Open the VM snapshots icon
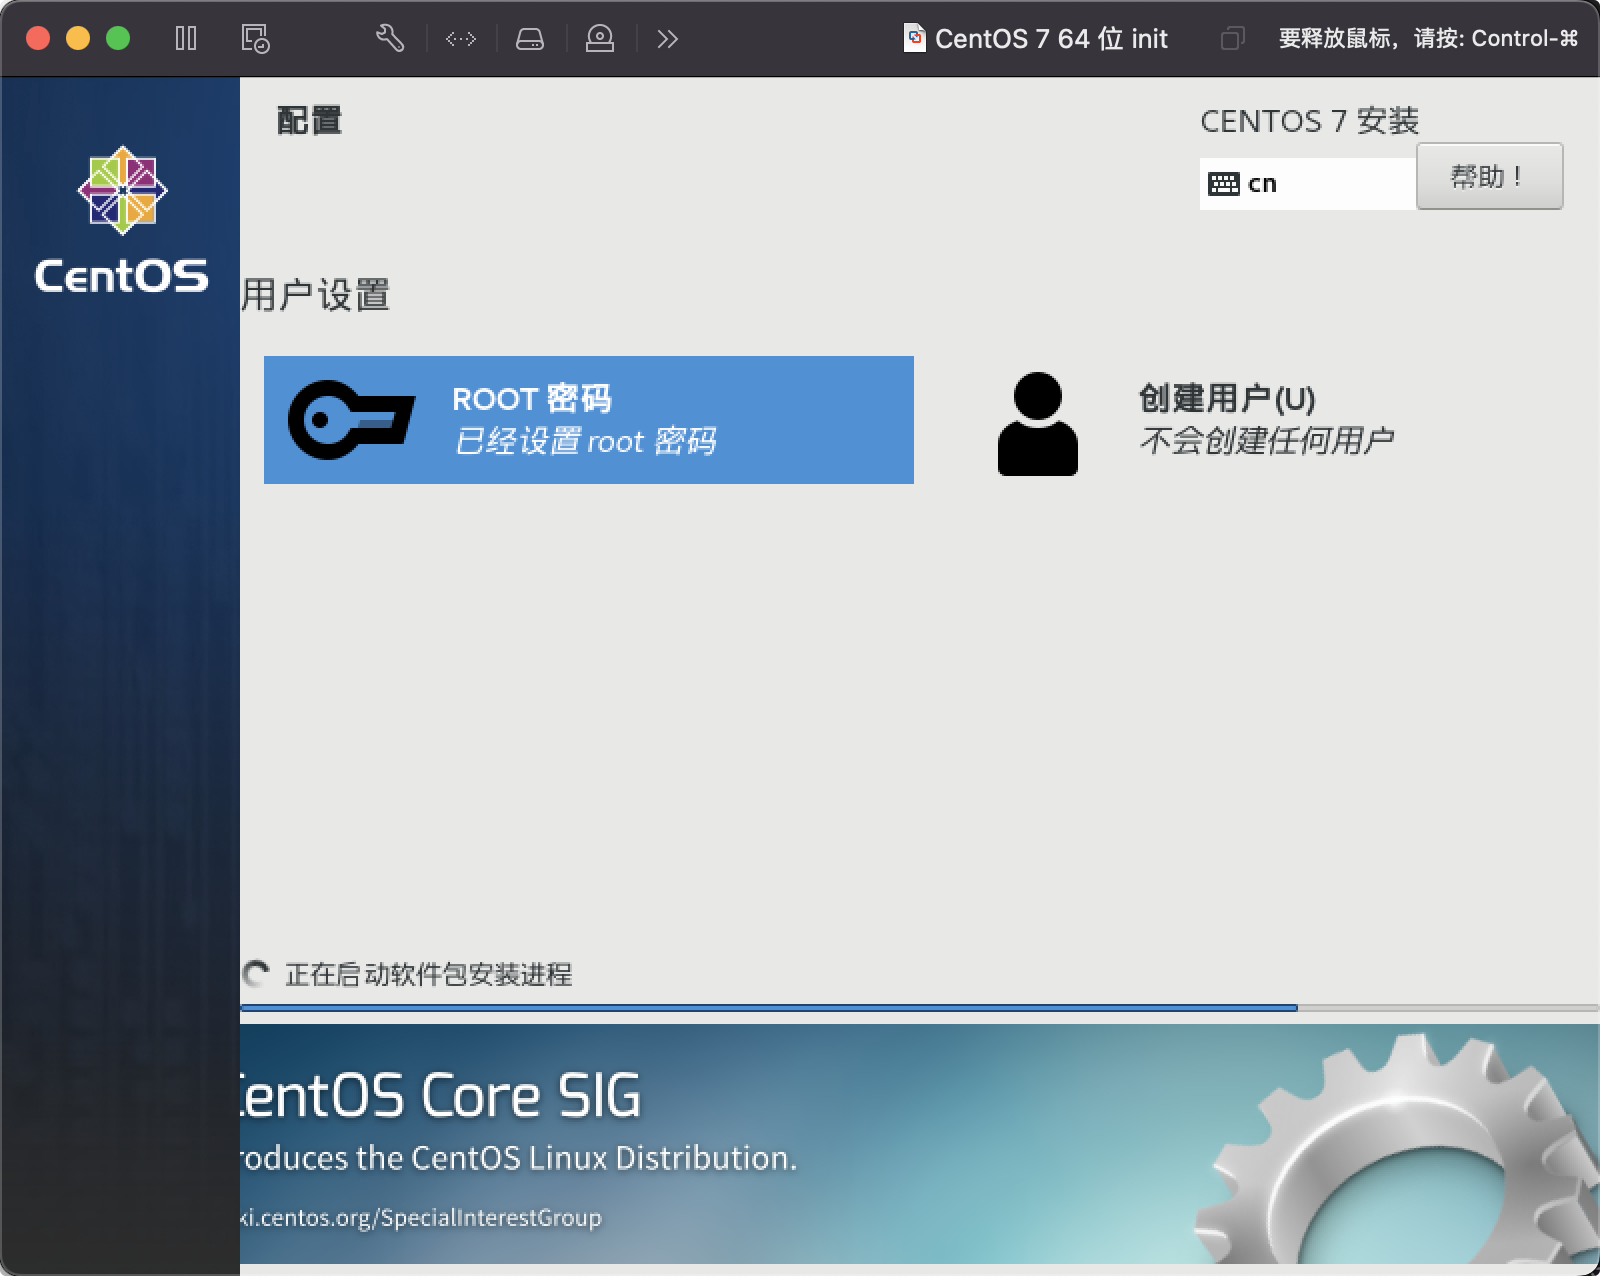Screen dimensions: 1600x1276 pos(255,39)
